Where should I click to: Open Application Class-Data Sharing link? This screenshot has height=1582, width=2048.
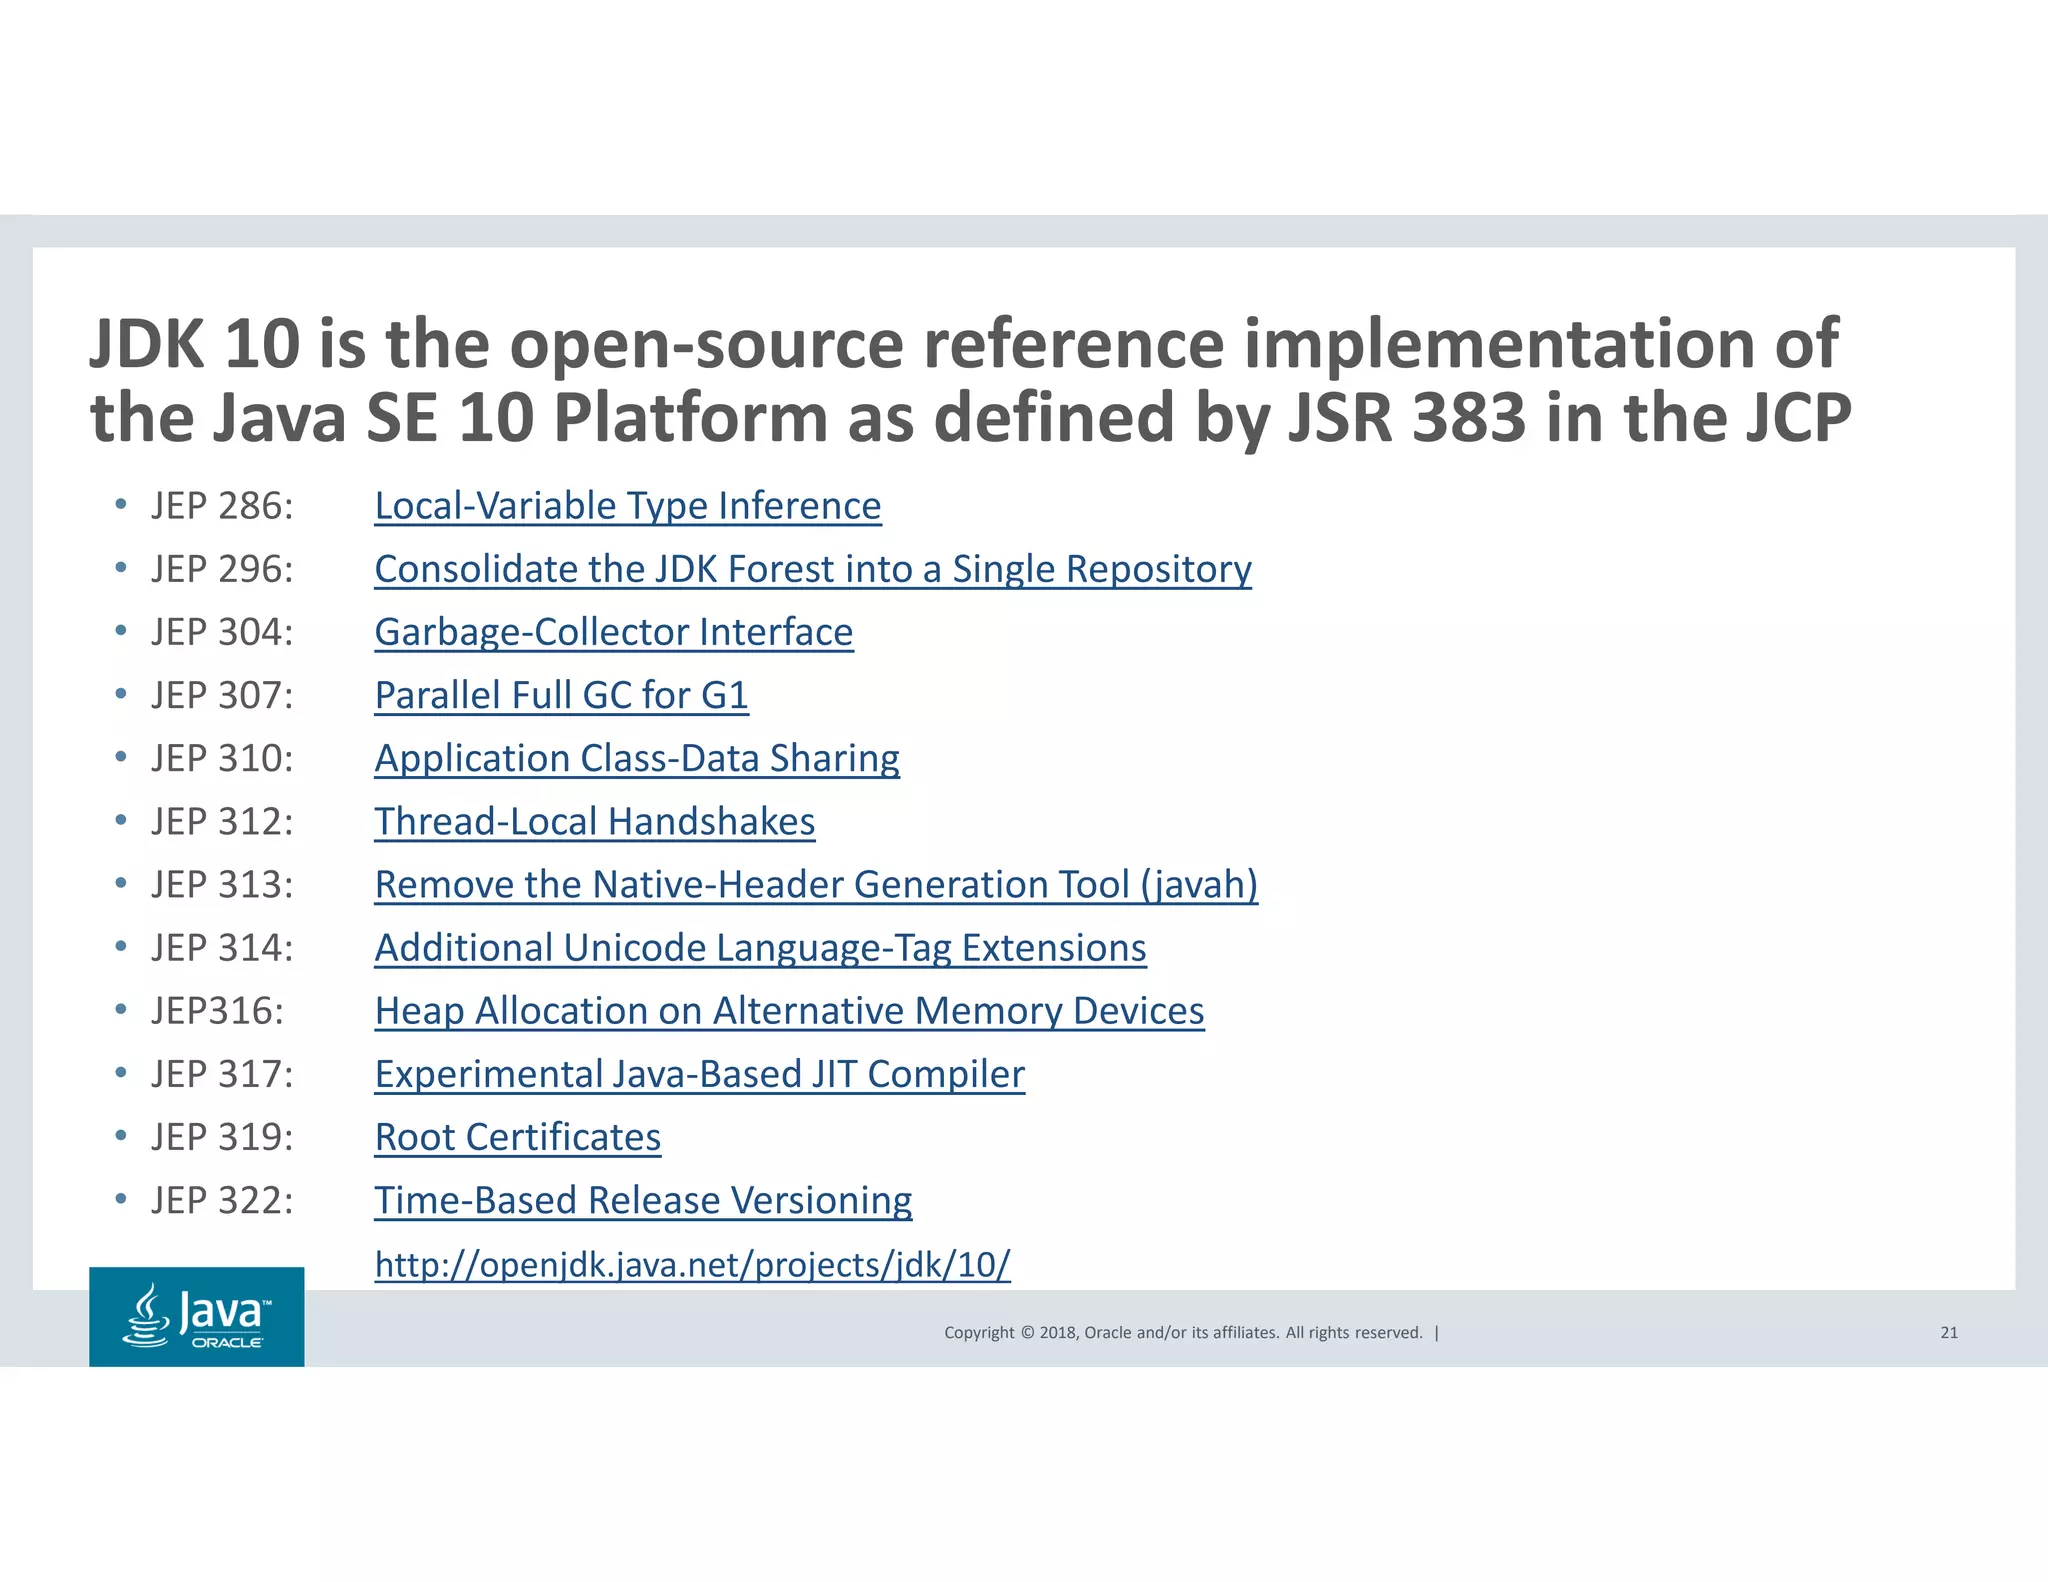636,758
